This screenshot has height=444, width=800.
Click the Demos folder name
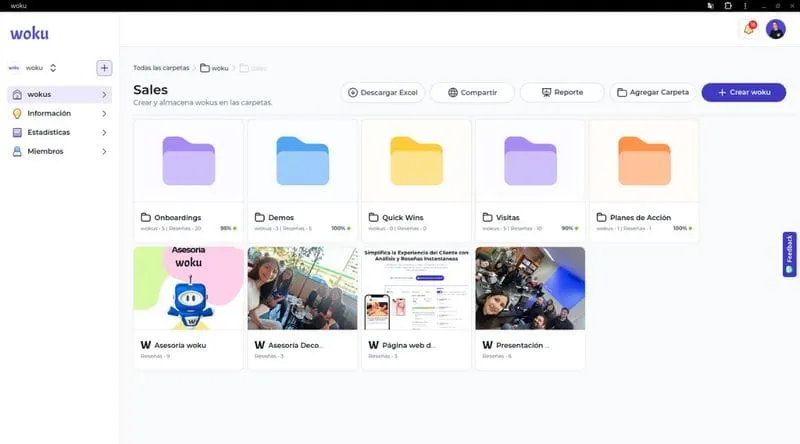click(281, 217)
